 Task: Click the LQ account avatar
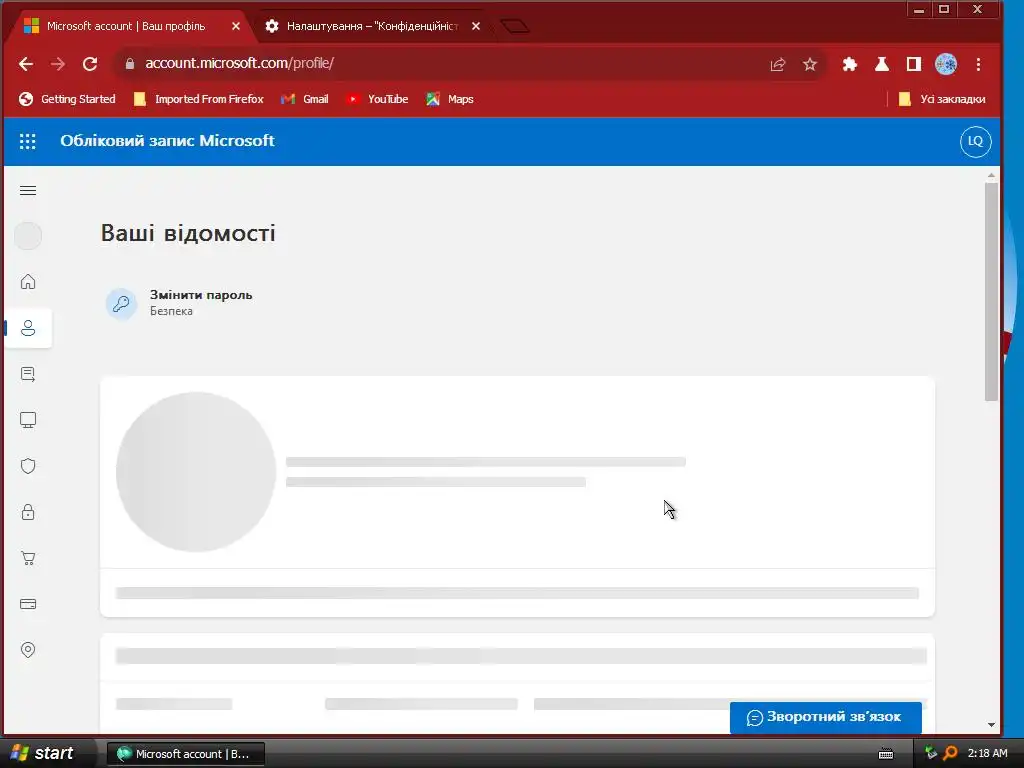pos(975,141)
